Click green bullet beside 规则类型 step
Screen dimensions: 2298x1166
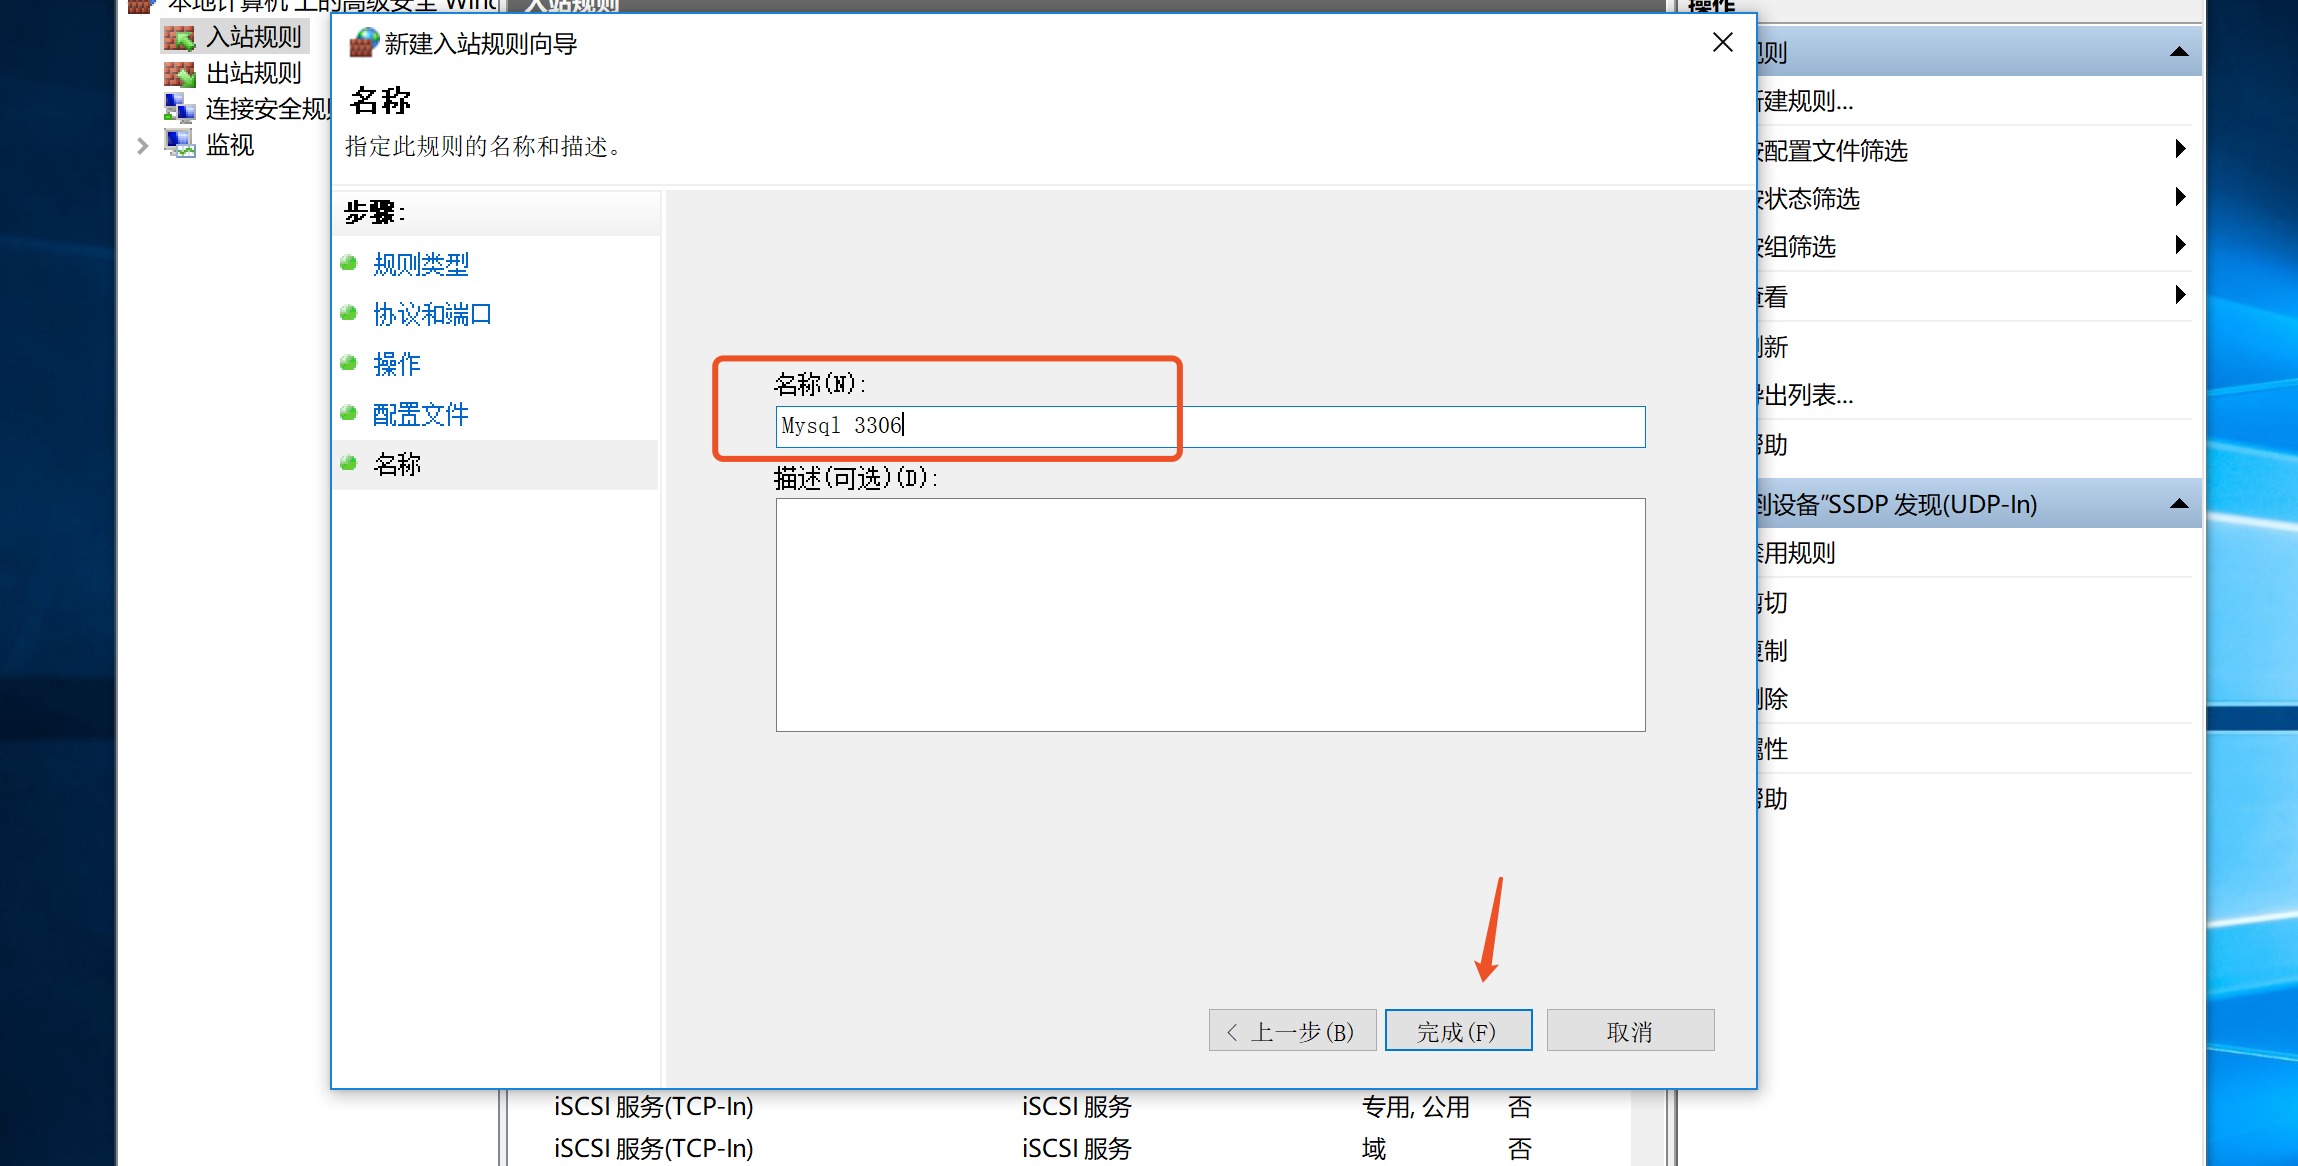[x=349, y=264]
